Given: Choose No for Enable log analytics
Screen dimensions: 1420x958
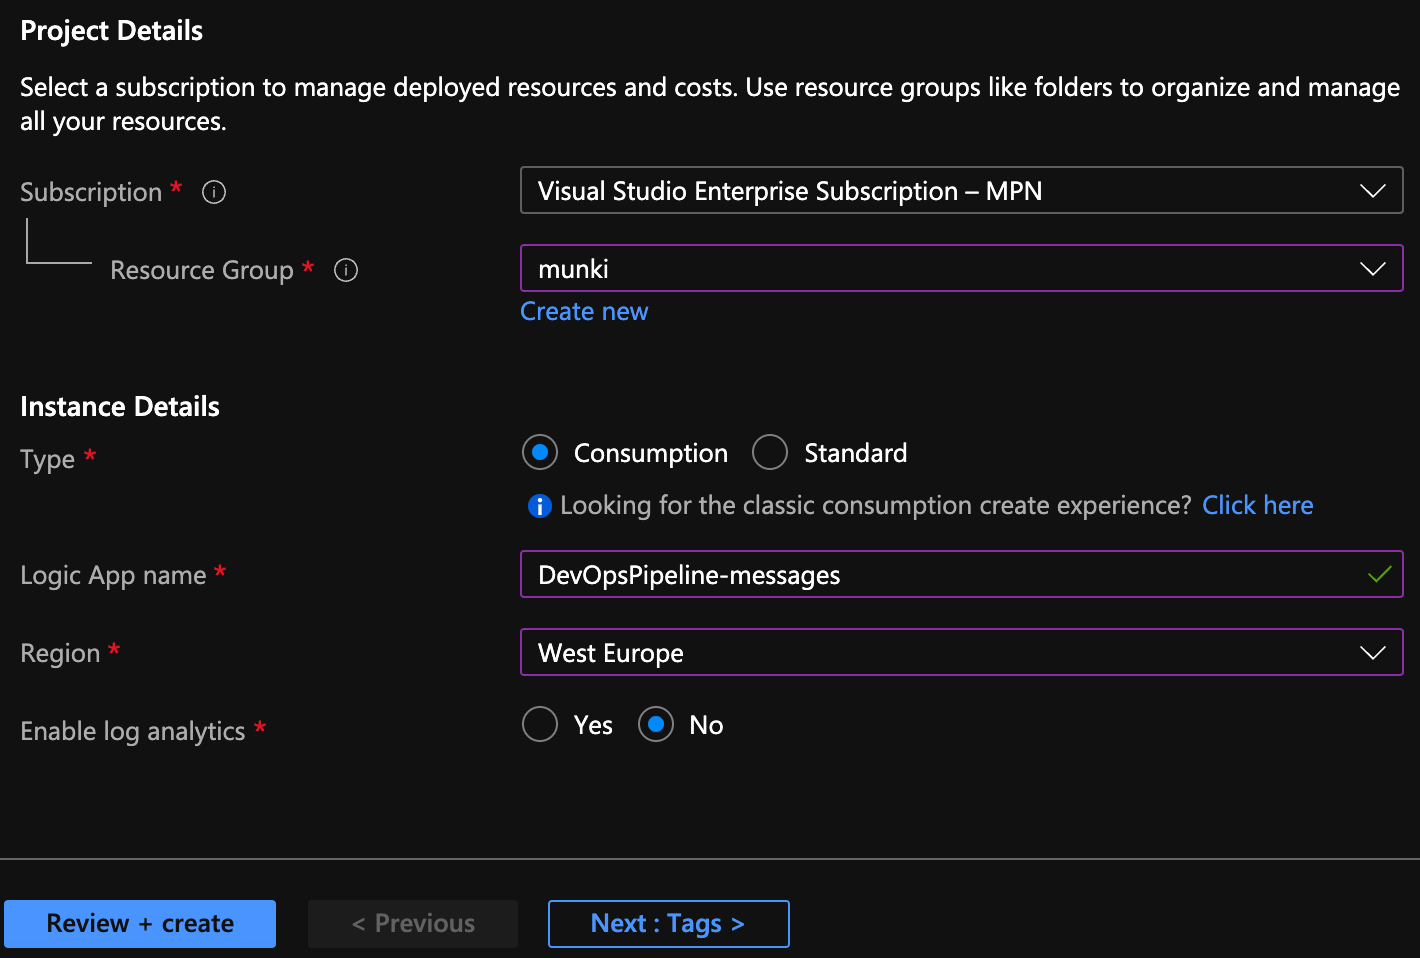Looking at the screenshot, I should (656, 725).
